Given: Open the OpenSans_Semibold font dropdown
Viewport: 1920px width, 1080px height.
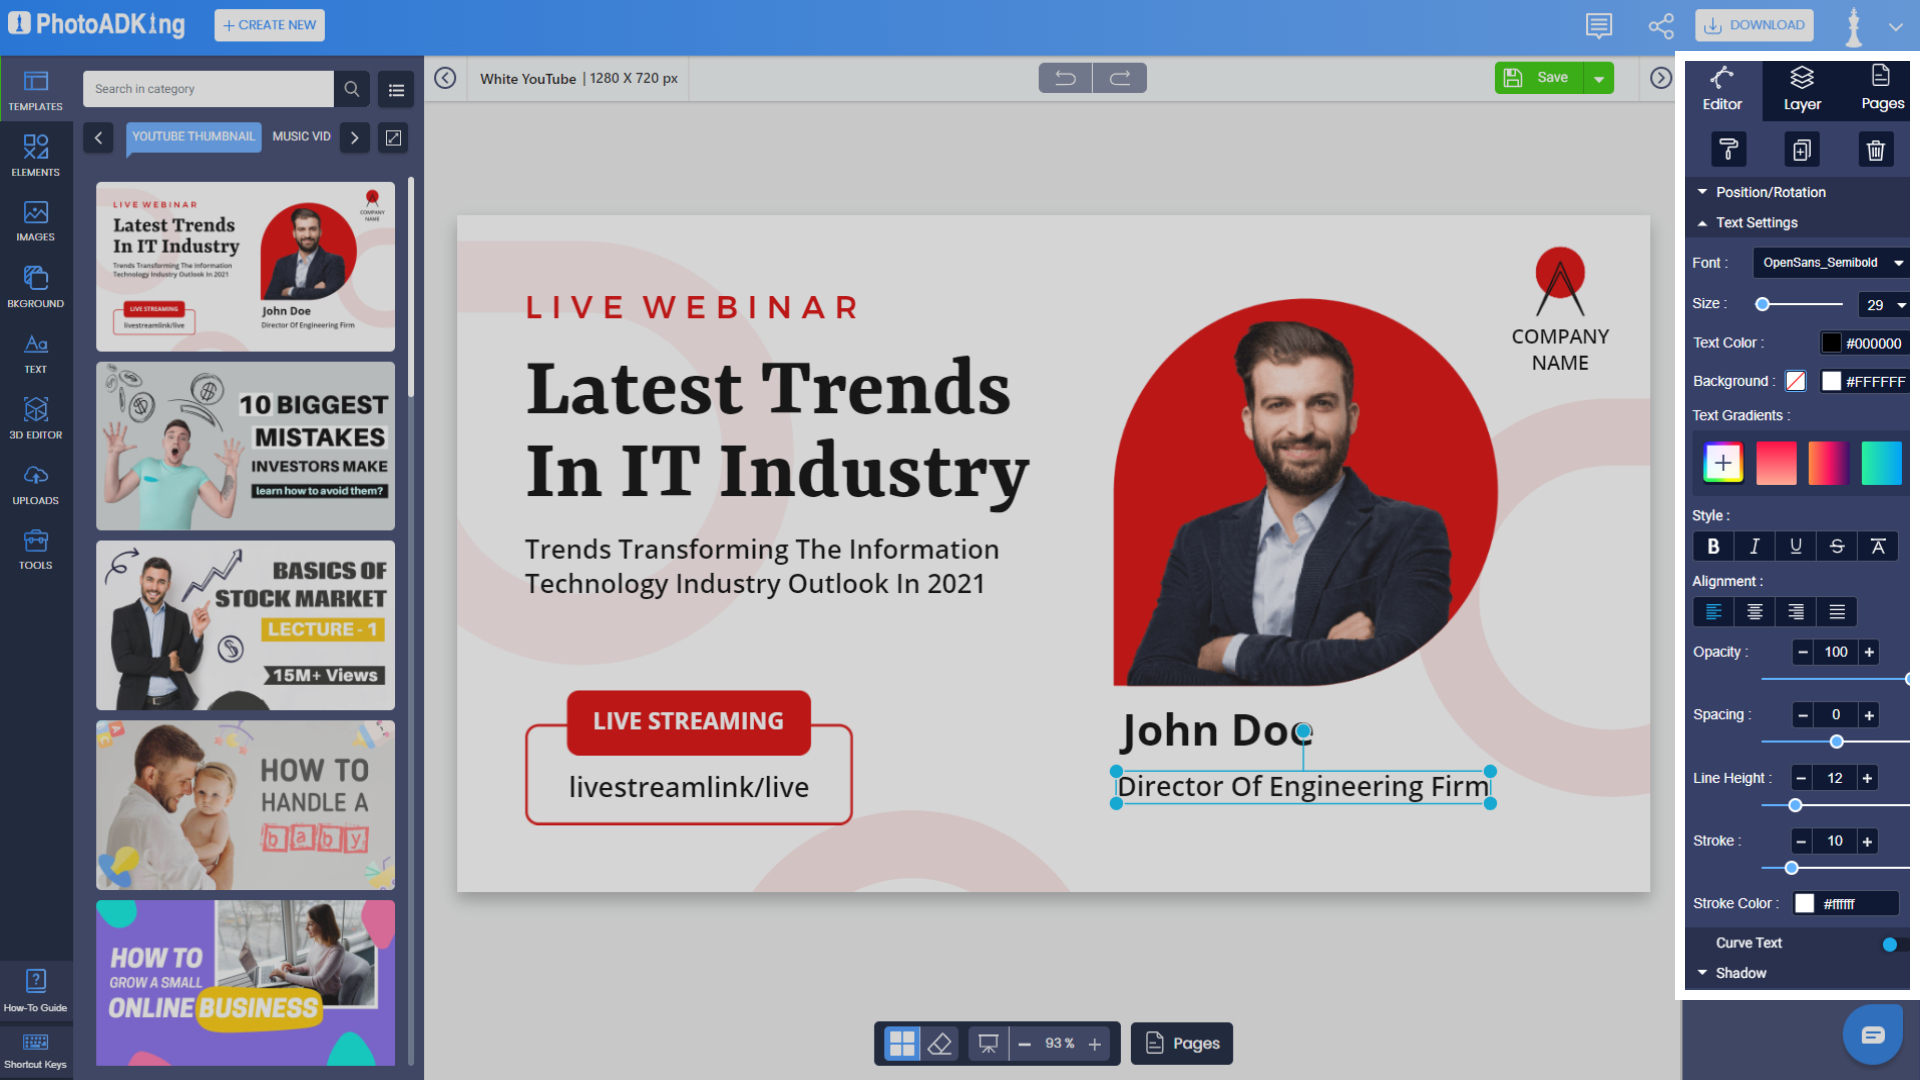Looking at the screenshot, I should (1832, 263).
